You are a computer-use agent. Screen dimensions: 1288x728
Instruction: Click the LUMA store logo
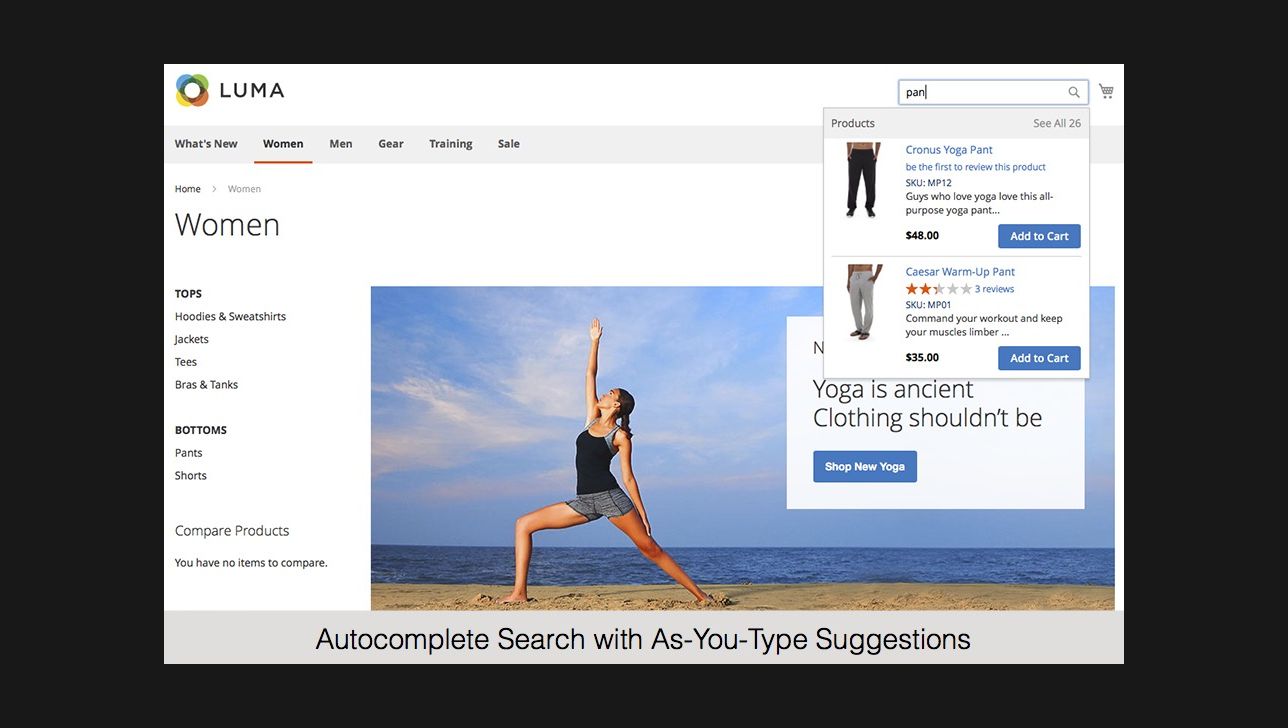(229, 90)
